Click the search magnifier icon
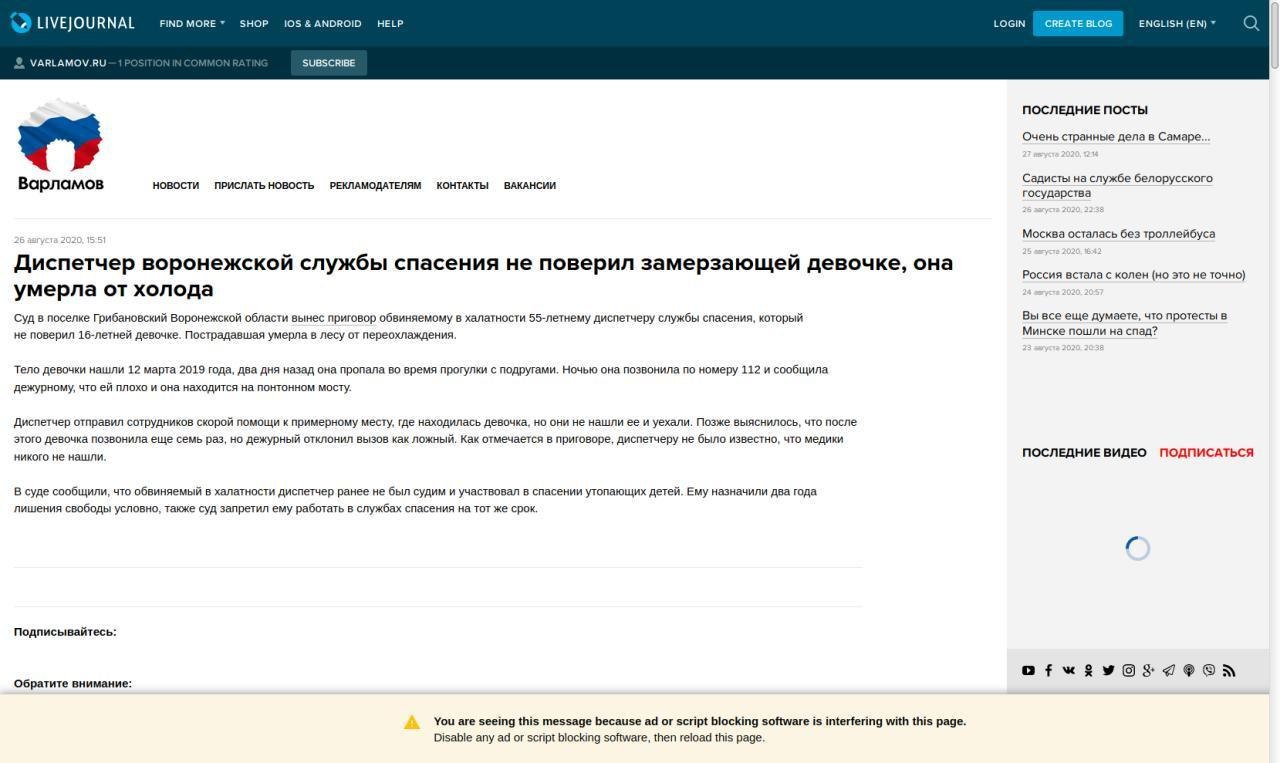This screenshot has height=763, width=1280. 1251,23
